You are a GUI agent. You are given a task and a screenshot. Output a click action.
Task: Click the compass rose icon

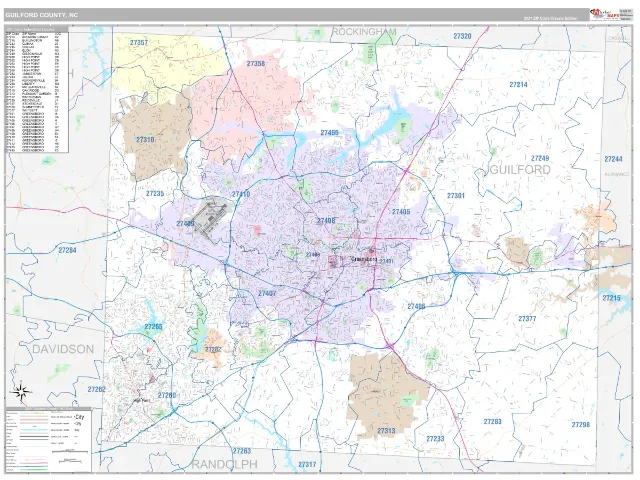pos(22,393)
